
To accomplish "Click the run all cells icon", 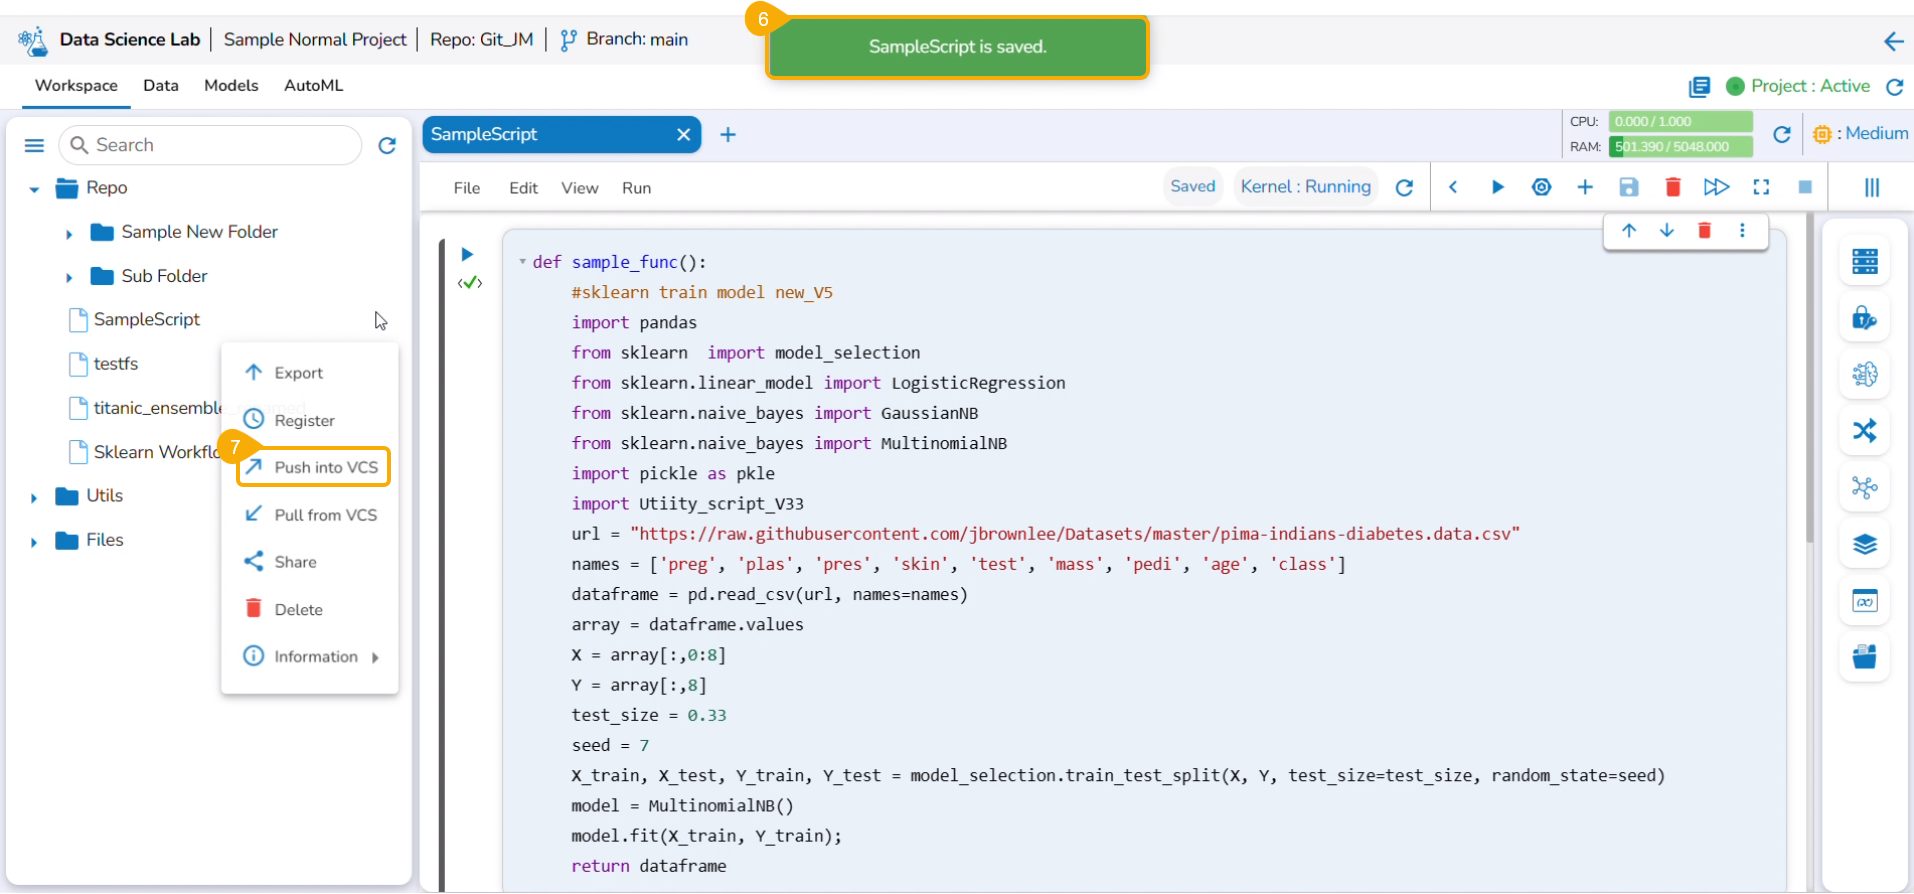I will click(1716, 187).
